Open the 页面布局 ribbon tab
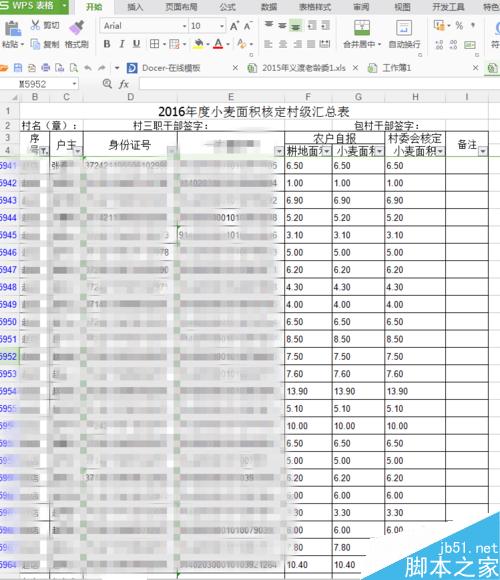 [x=181, y=7]
